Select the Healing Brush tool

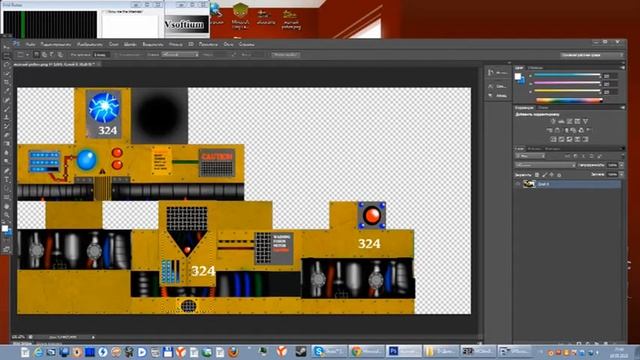[7, 100]
